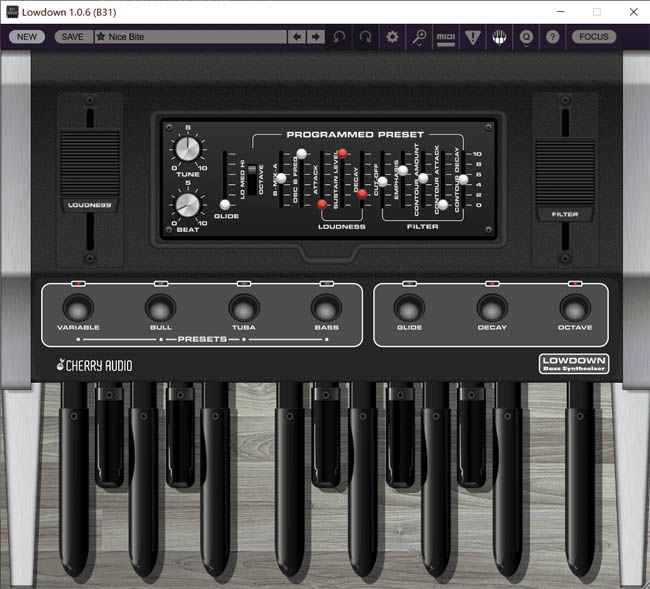Viewport: 650px width, 589px height.
Task: Click the EMPHASIS slider handle
Action: [403, 170]
